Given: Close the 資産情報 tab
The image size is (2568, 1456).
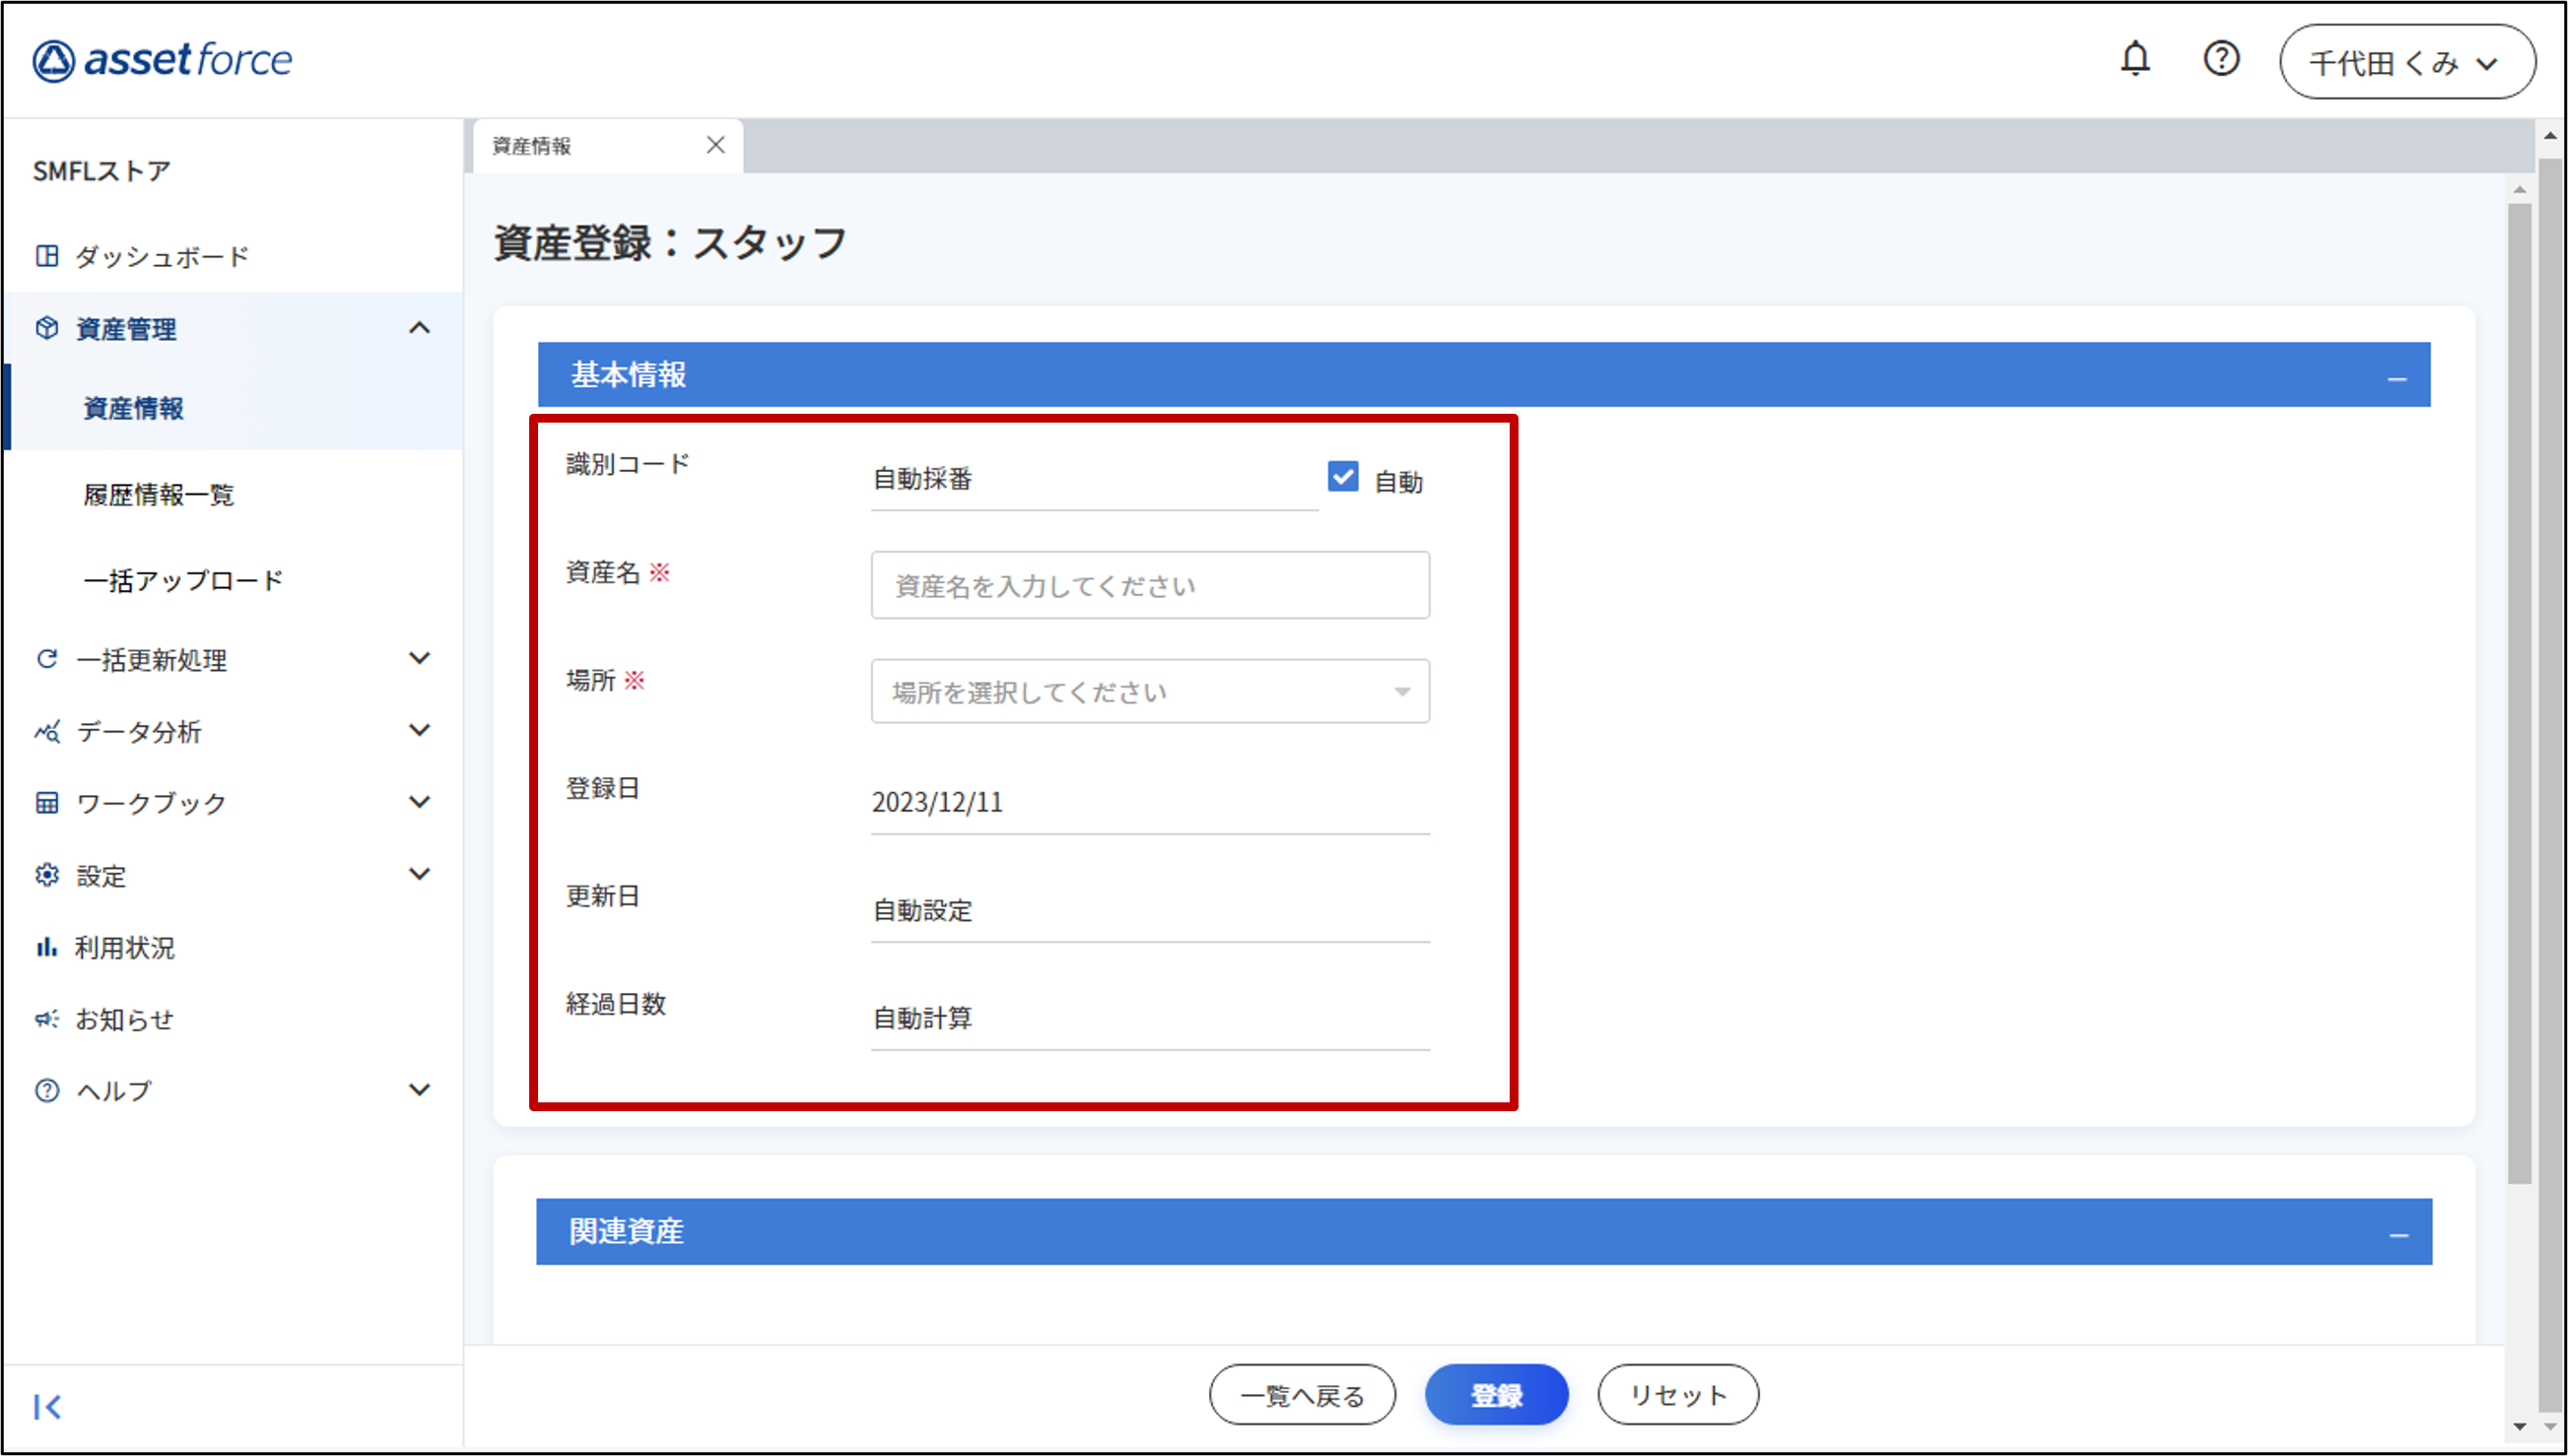Looking at the screenshot, I should pyautogui.click(x=715, y=145).
